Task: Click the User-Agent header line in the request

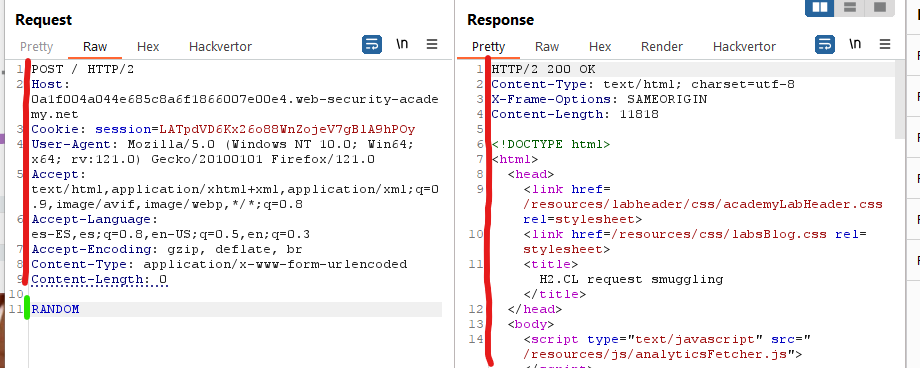Action: tap(223, 151)
